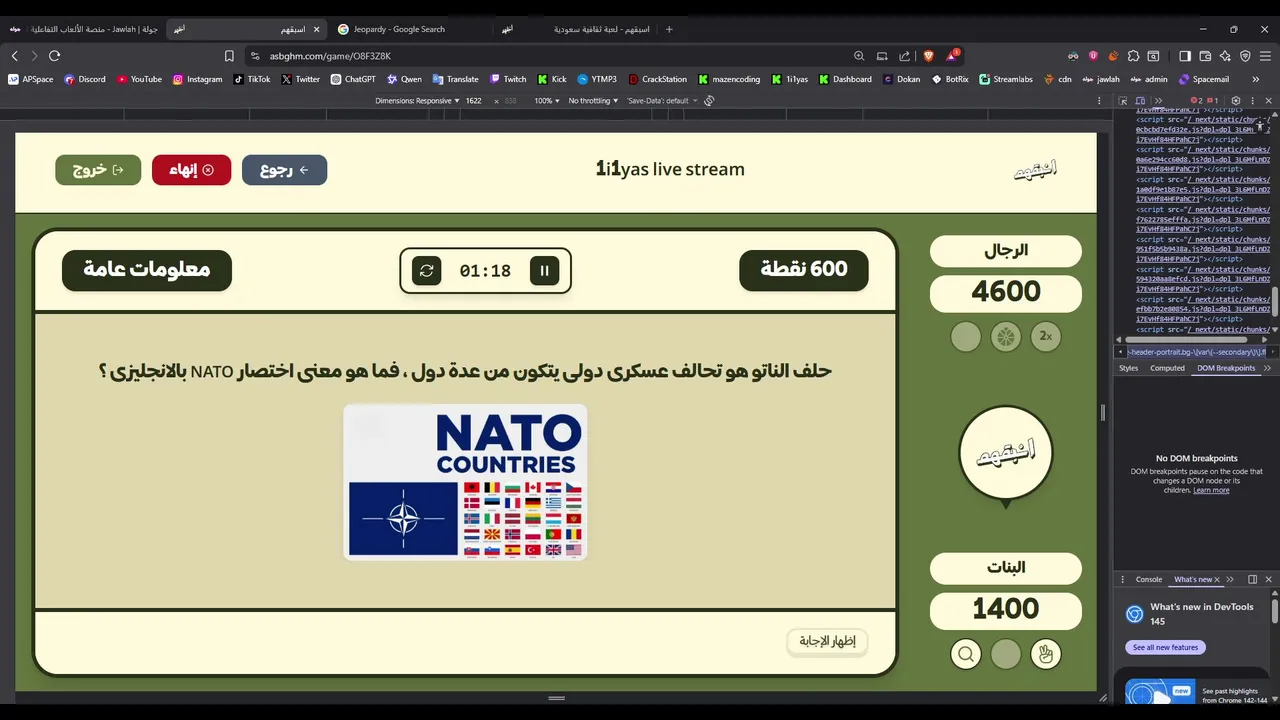Reset the timer with the refresh icon
The image size is (1280, 720).
click(x=426, y=270)
